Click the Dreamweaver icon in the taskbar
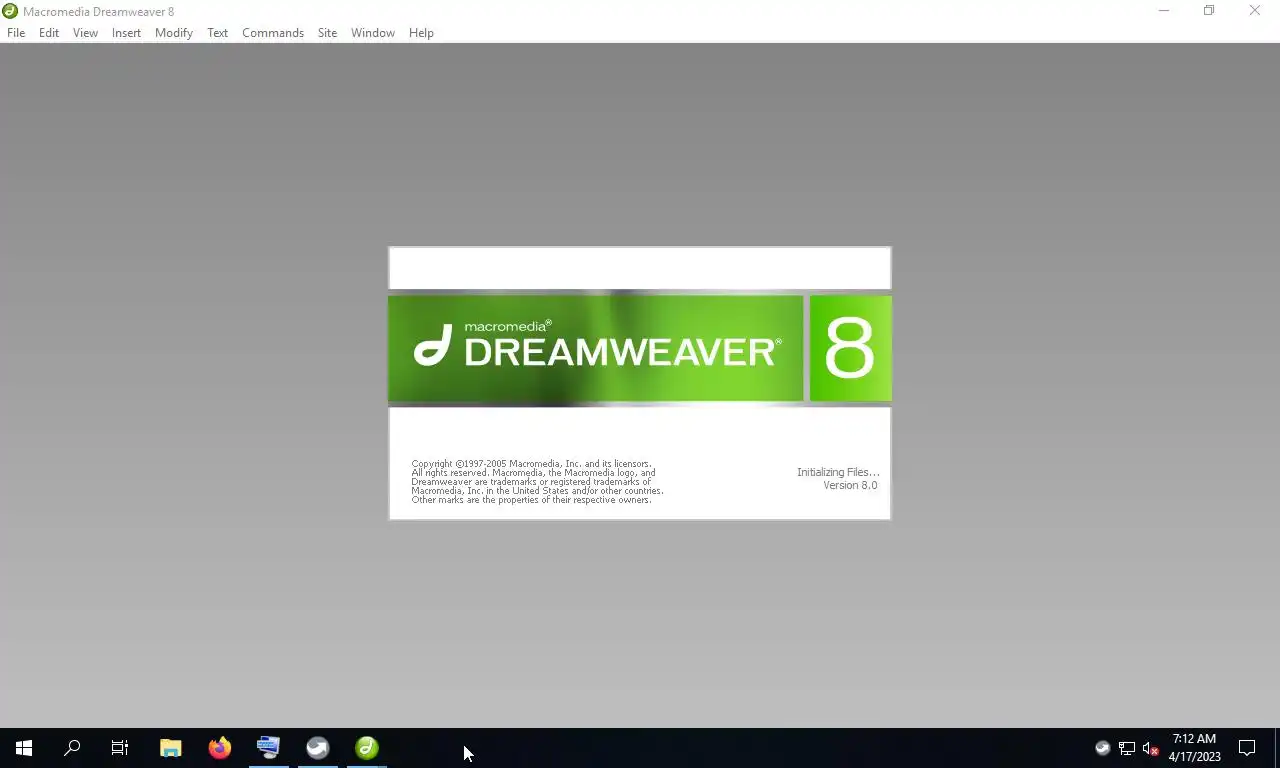 pos(367,748)
